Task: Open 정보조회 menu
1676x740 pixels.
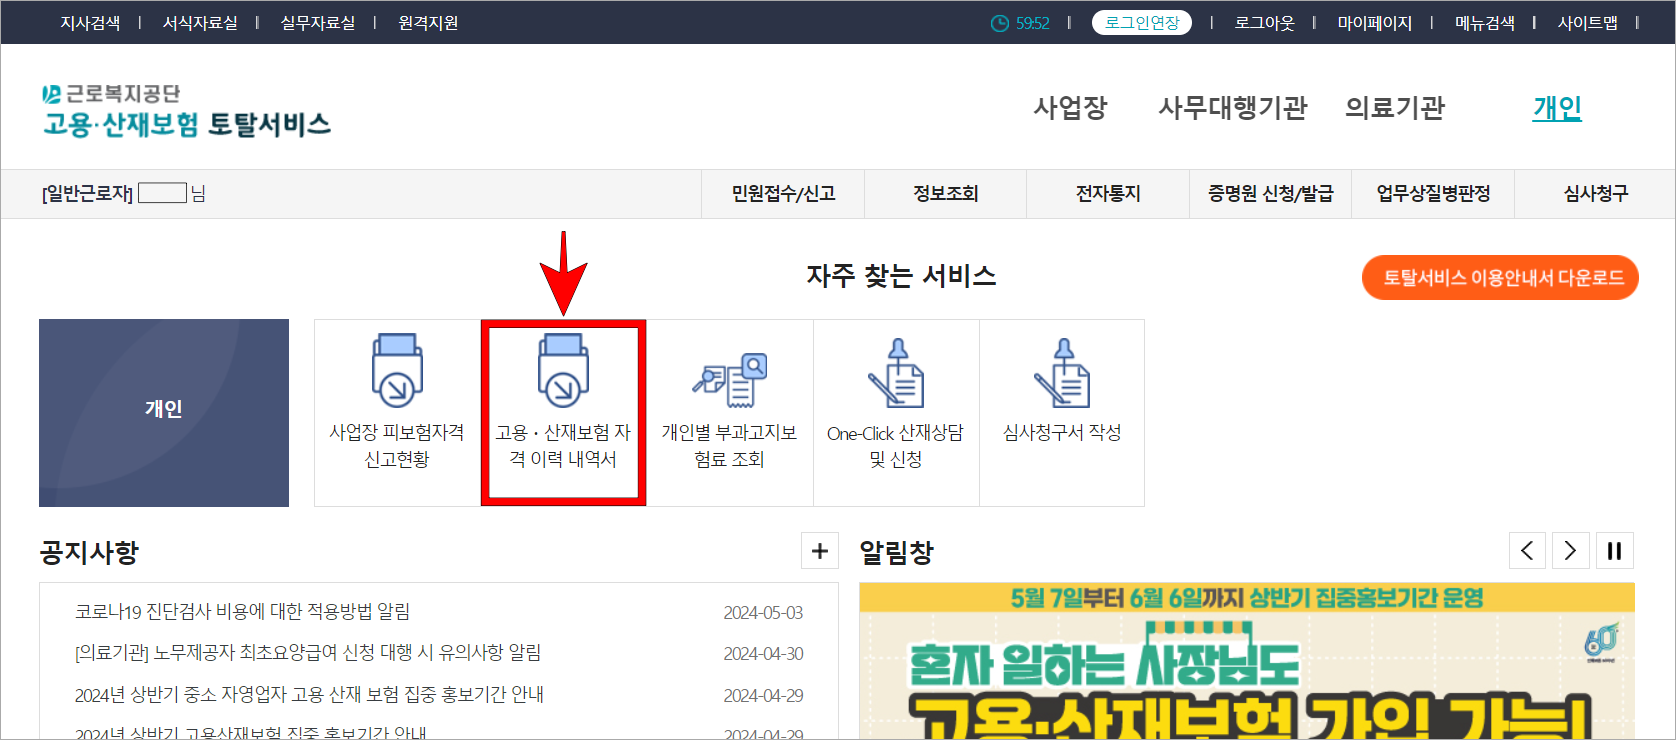Action: 946,194
